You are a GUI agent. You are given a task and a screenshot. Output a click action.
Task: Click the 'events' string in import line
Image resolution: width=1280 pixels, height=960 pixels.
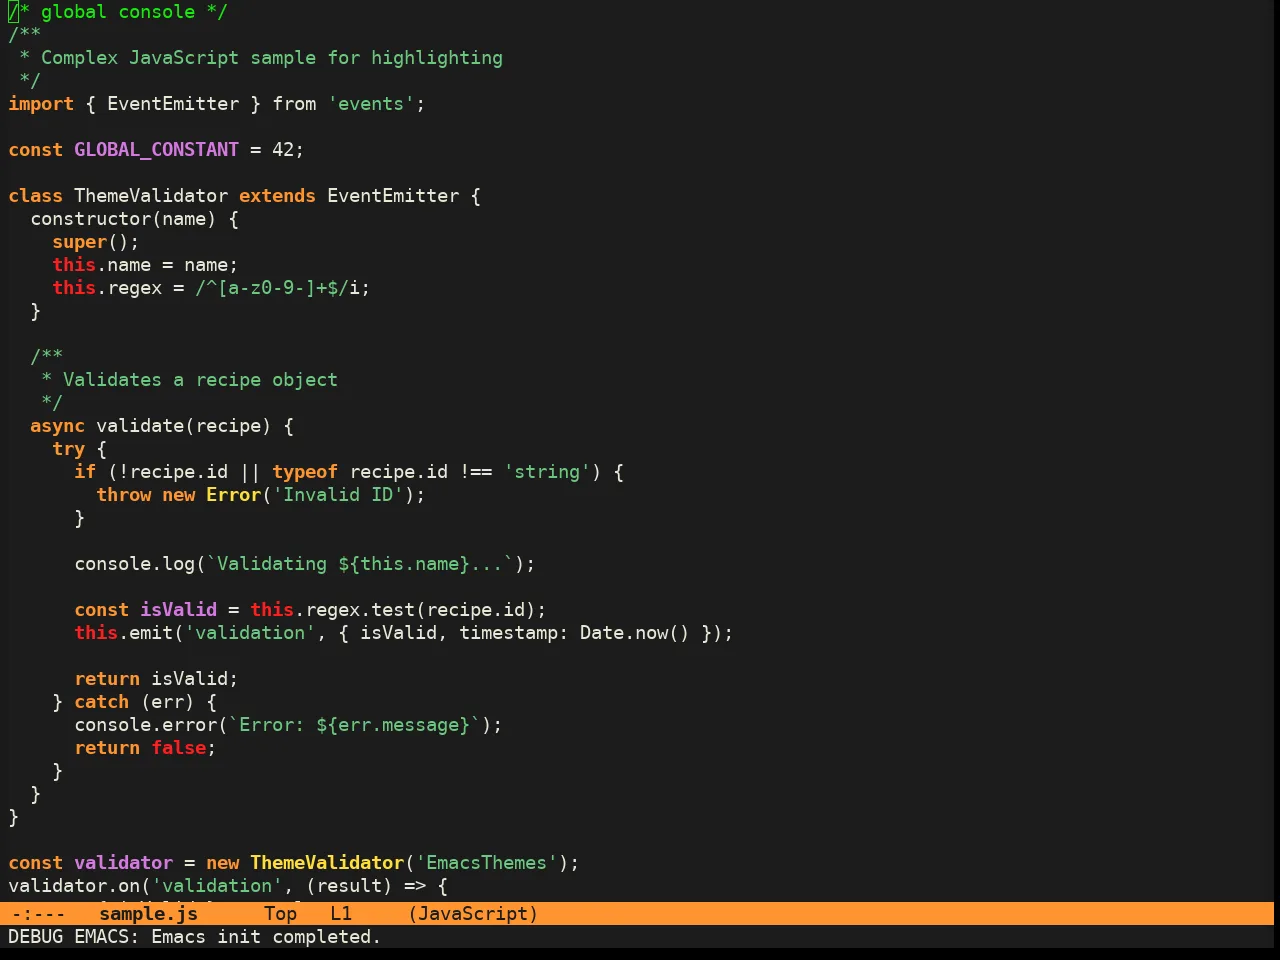(371, 104)
